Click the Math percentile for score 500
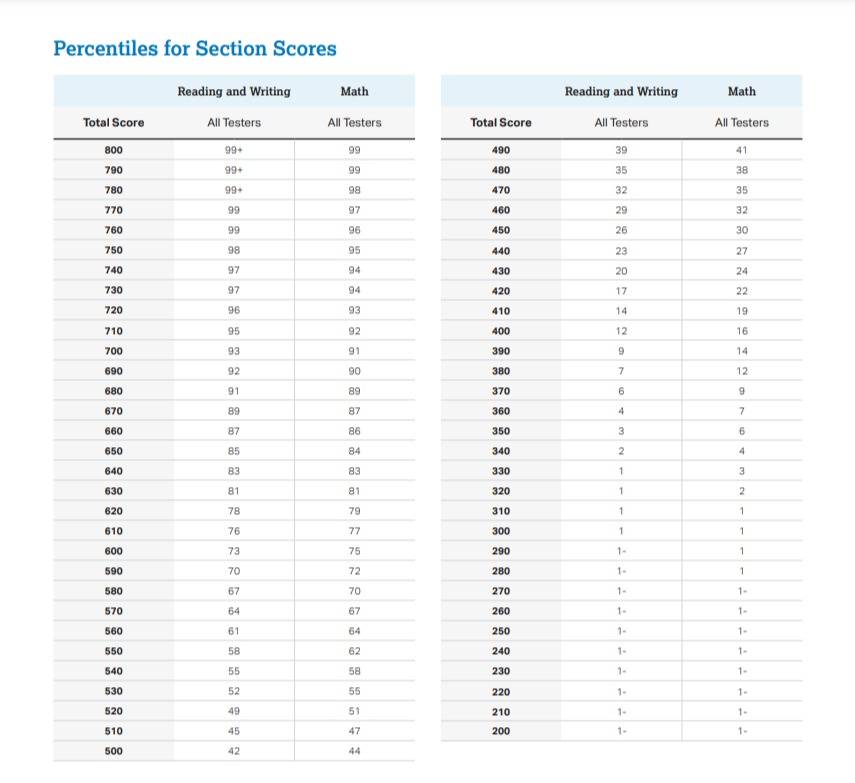The image size is (855, 783). point(354,751)
